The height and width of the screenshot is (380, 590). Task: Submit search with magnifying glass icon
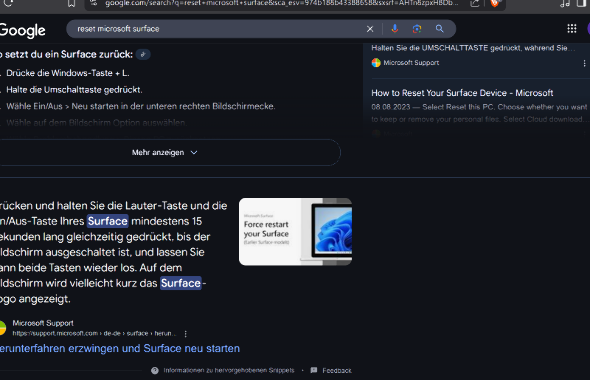click(x=439, y=29)
